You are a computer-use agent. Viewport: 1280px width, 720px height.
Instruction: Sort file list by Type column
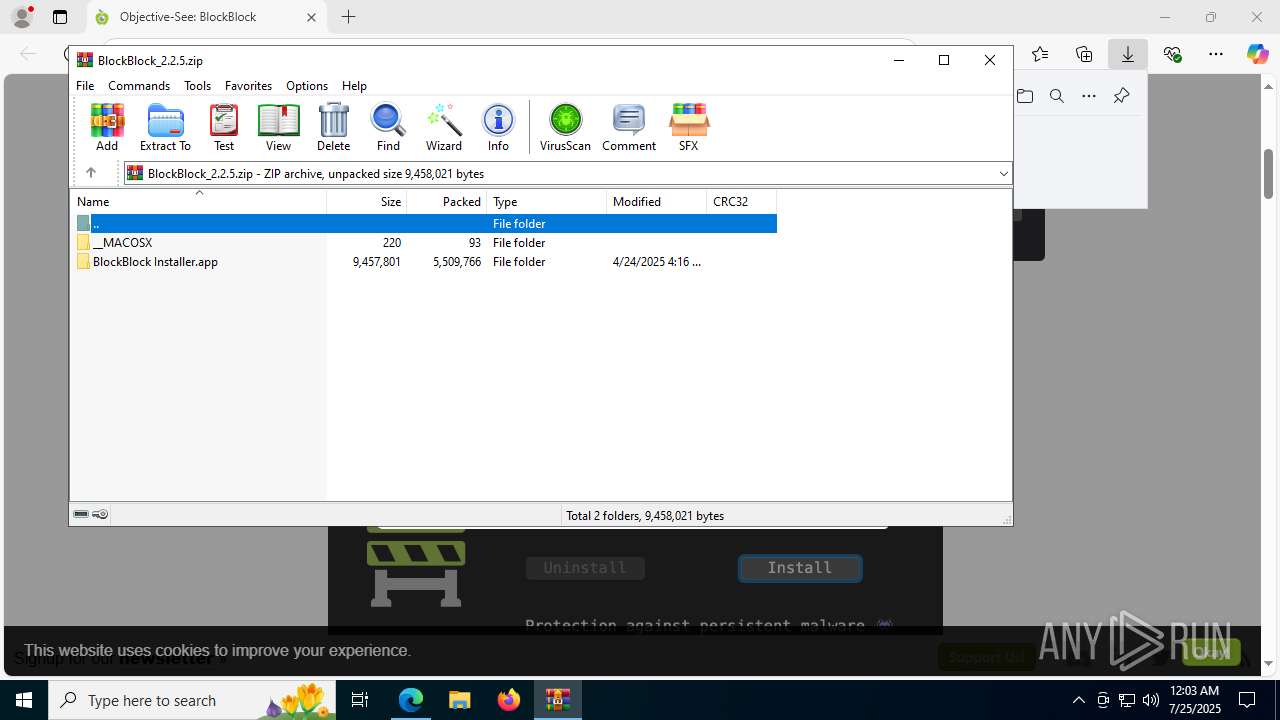click(x=547, y=202)
